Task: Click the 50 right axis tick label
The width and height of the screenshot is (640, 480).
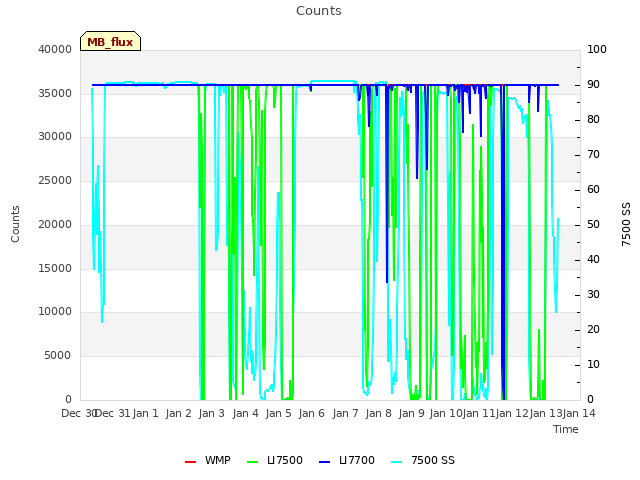Action: pyautogui.click(x=593, y=224)
